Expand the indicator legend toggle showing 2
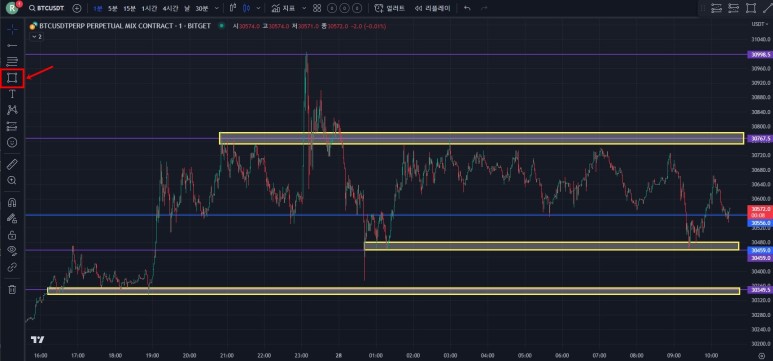The image size is (773, 361). point(36,36)
